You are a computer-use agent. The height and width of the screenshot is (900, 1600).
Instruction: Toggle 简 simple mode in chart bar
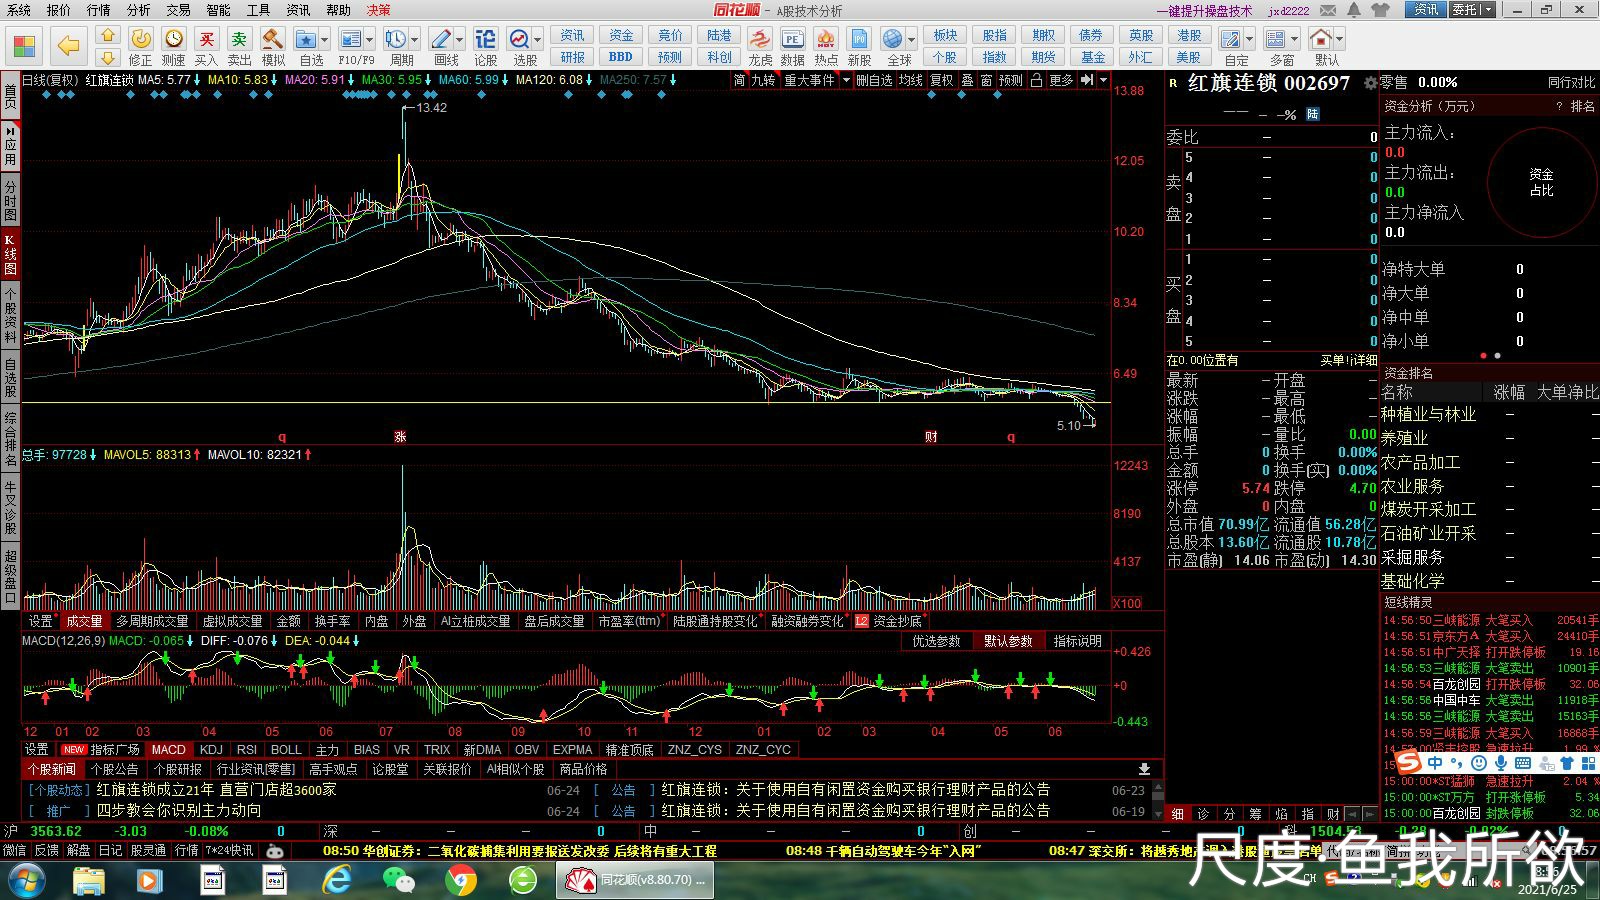point(739,80)
